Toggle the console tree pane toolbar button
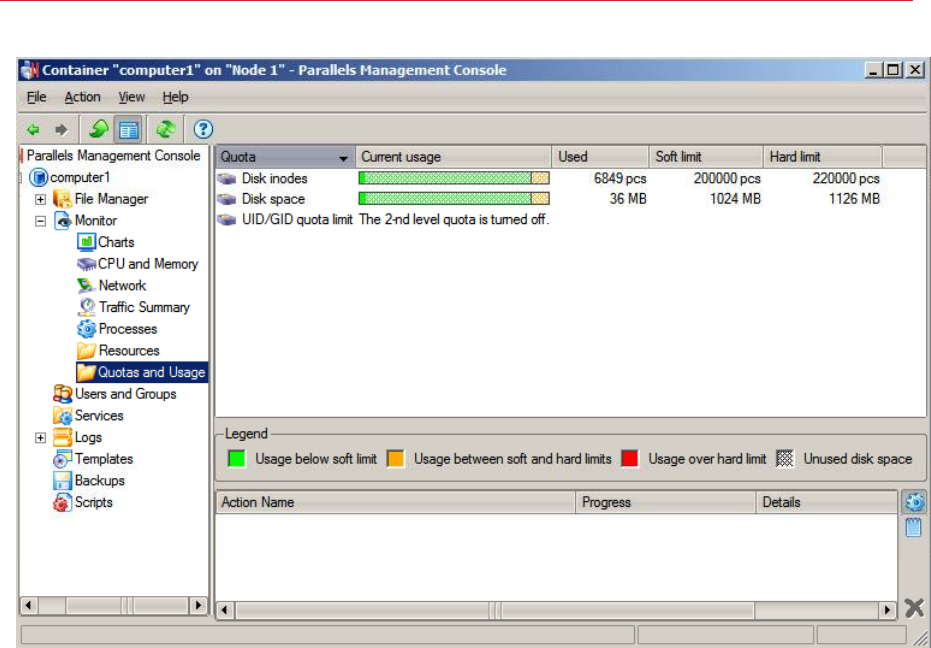This screenshot has width=931, height=648. (x=128, y=129)
